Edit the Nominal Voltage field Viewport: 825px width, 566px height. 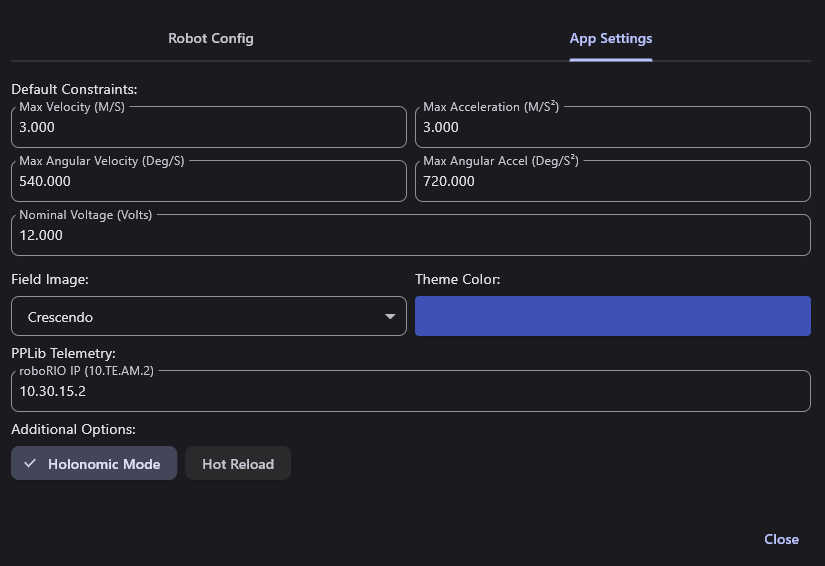(x=411, y=235)
